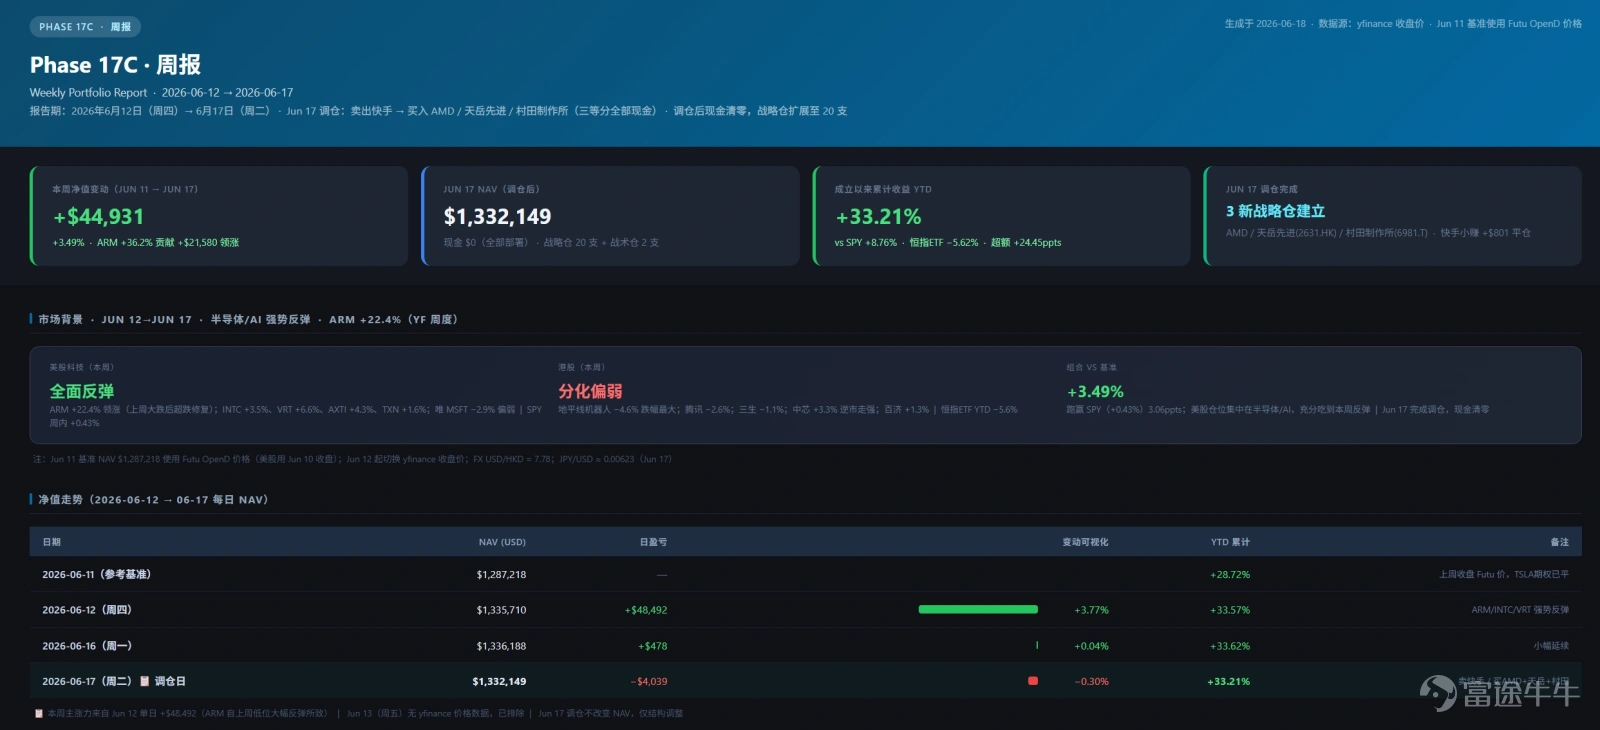
Task: Click the PHASE 17C 周报 badge
Action: (x=85, y=27)
